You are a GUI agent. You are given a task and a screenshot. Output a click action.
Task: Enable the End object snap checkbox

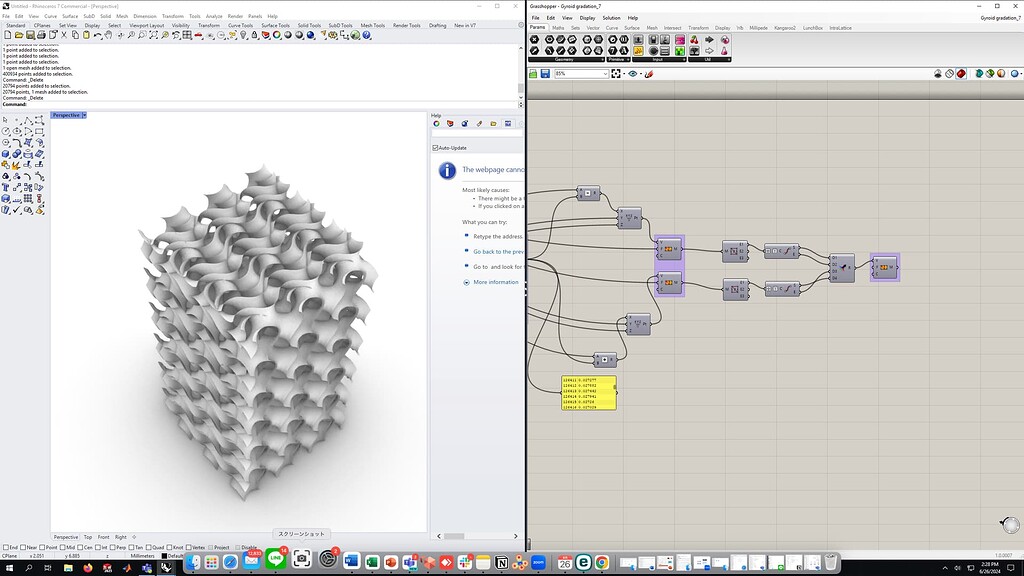pyautogui.click(x=8, y=547)
